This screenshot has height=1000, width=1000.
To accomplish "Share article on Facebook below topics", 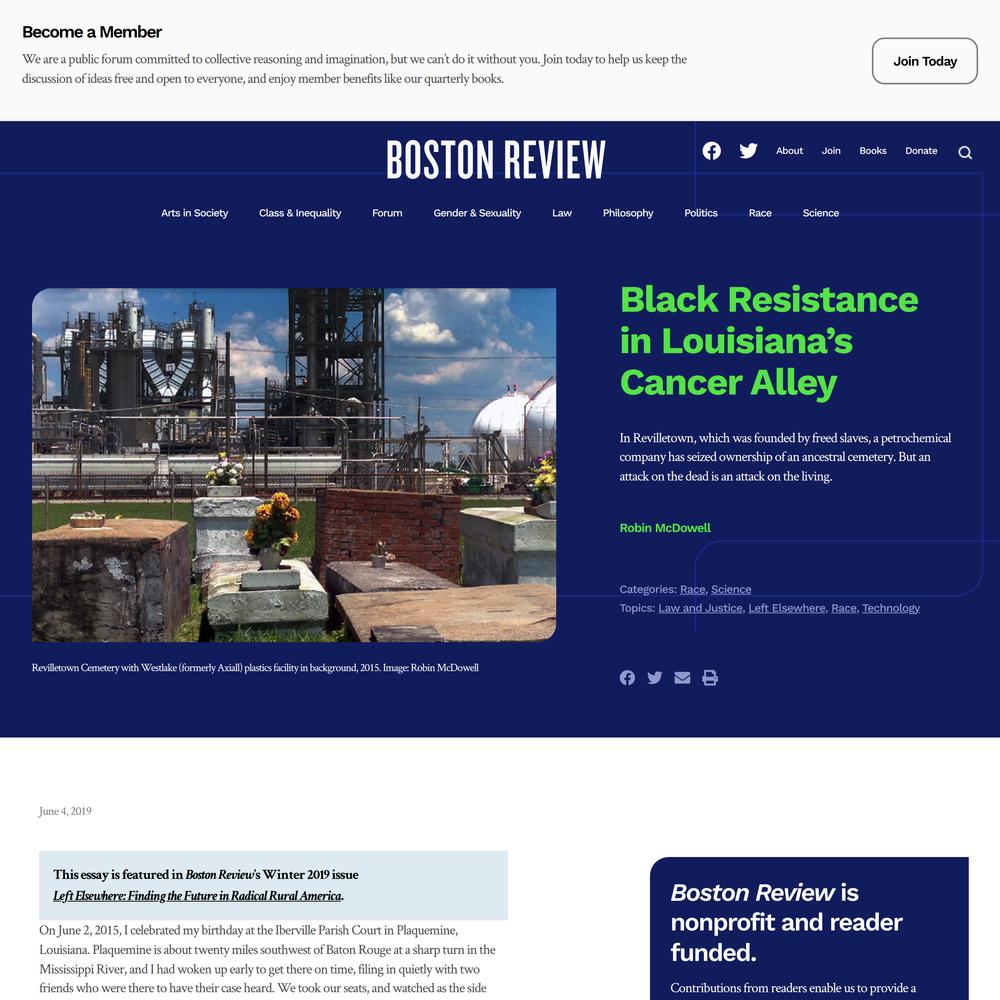I will 627,678.
